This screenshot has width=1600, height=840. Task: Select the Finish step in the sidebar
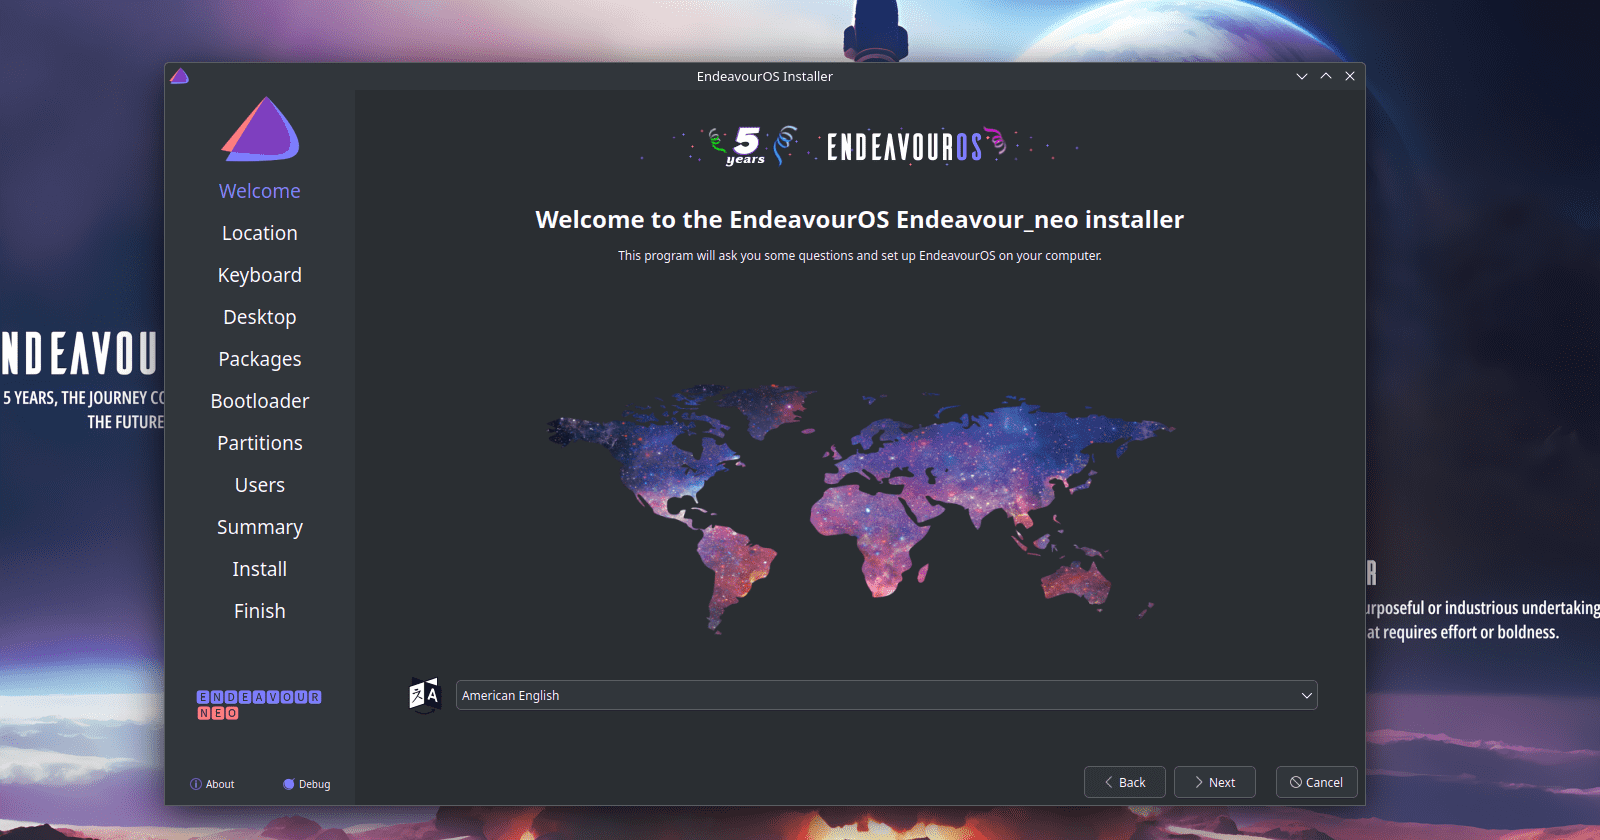click(x=260, y=611)
